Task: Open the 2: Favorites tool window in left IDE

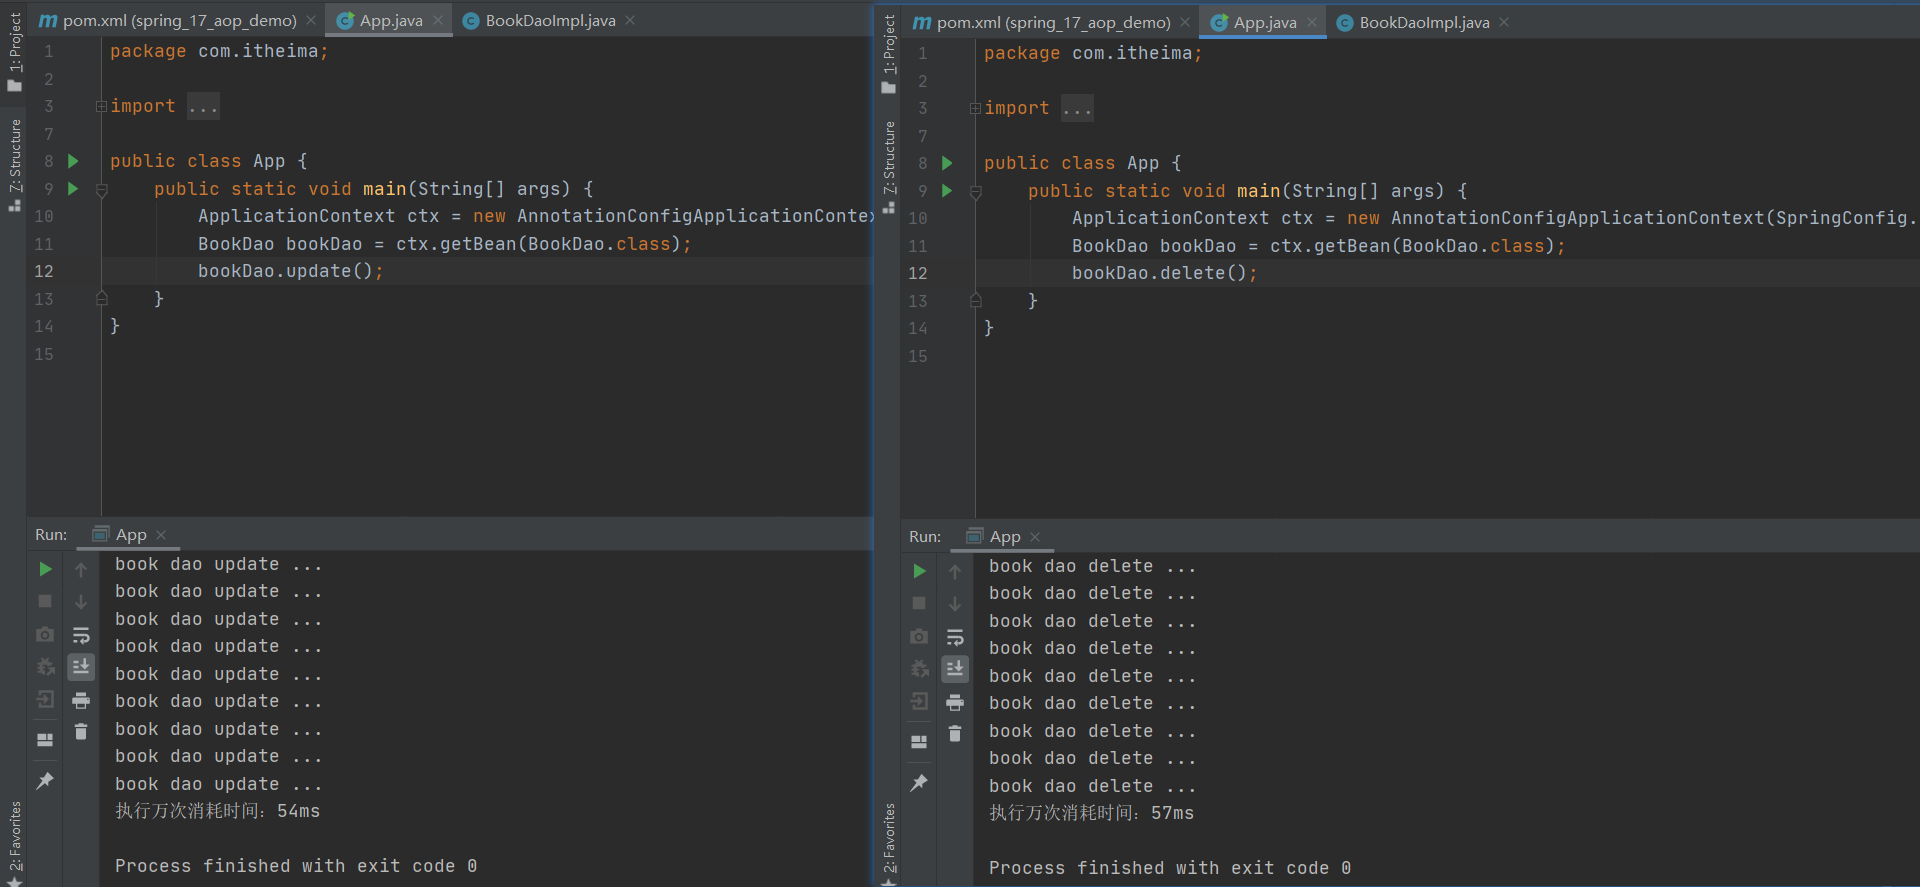Action: click(14, 843)
